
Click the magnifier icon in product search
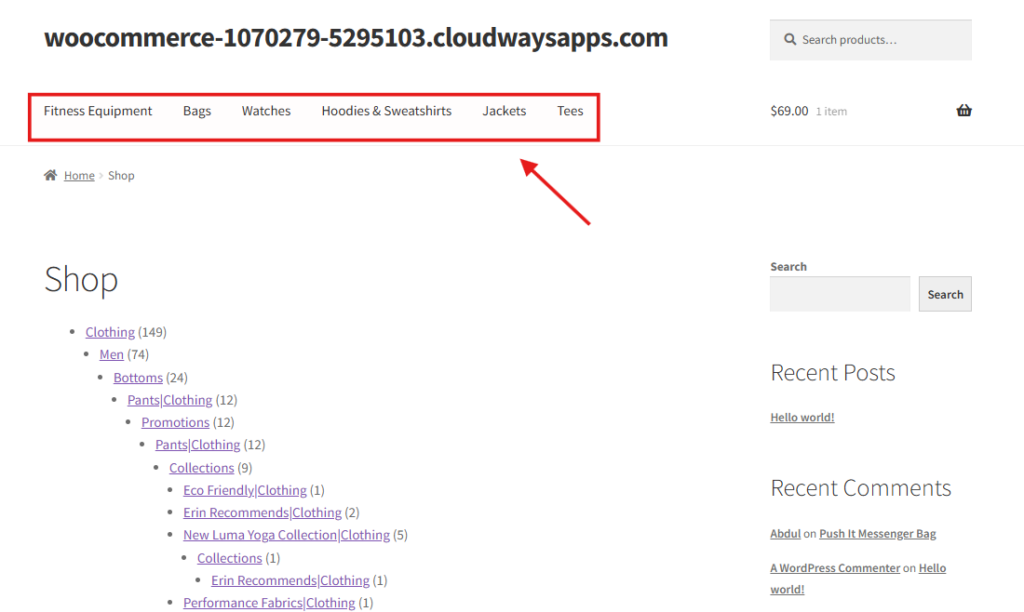coord(790,40)
